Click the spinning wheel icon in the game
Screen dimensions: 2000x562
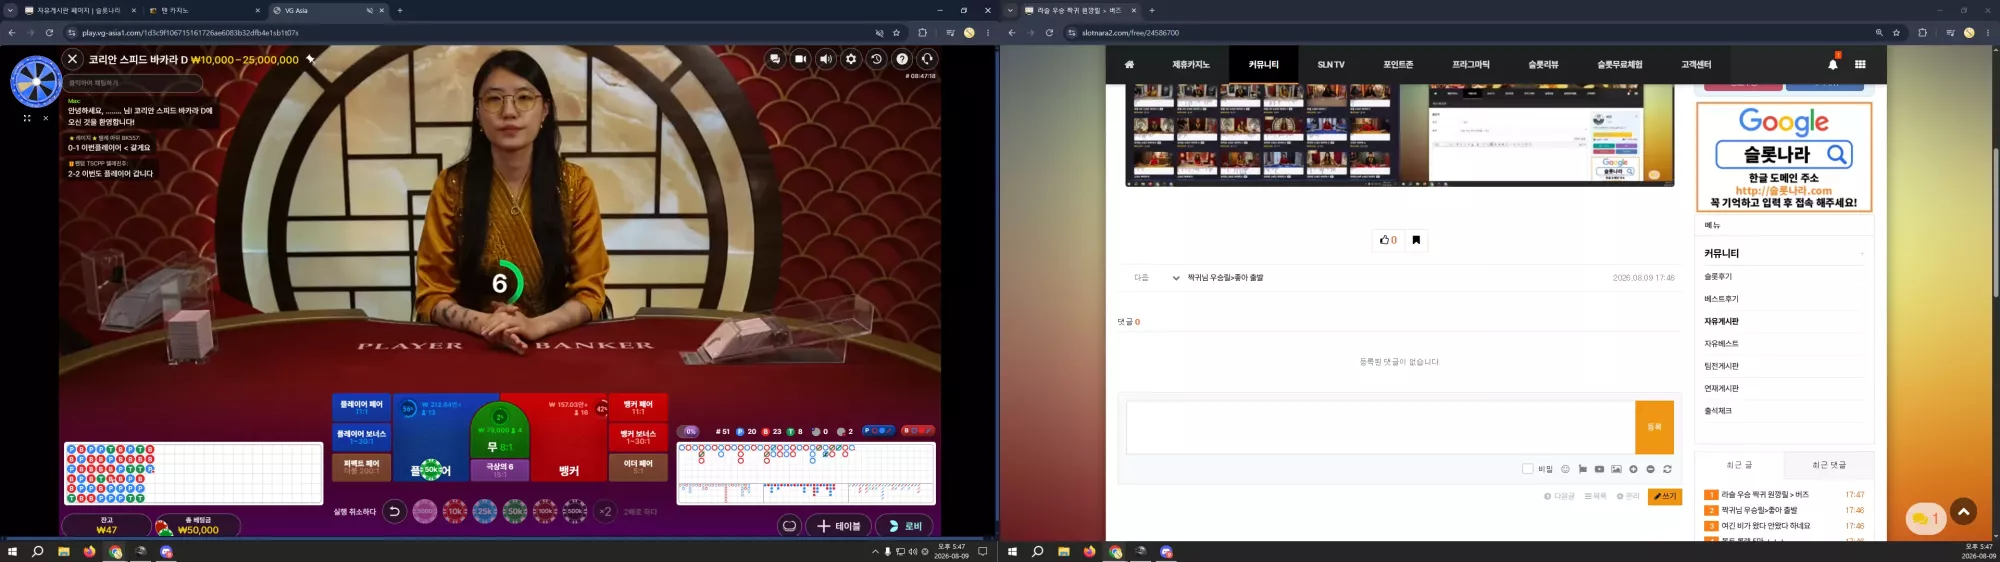pos(36,81)
